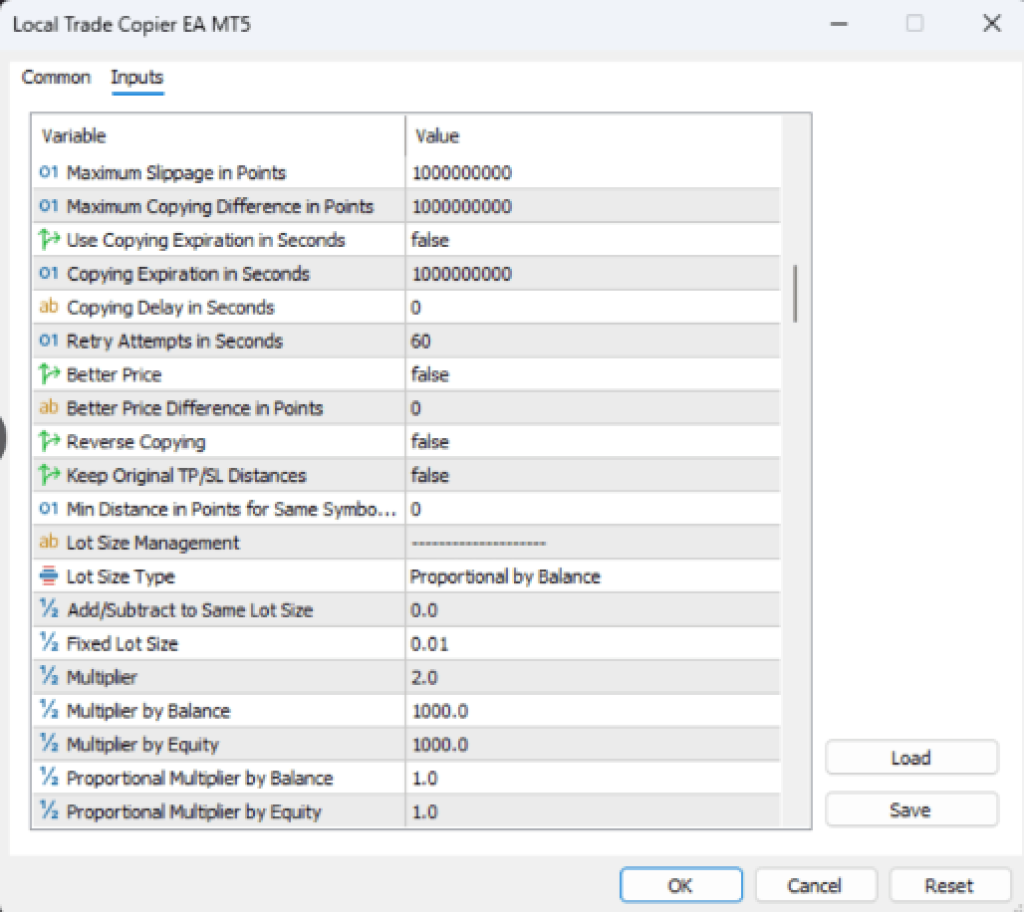Image resolution: width=1024 pixels, height=912 pixels.
Task: Click the string icon beside Better Price Difference in Points
Action: [49, 408]
